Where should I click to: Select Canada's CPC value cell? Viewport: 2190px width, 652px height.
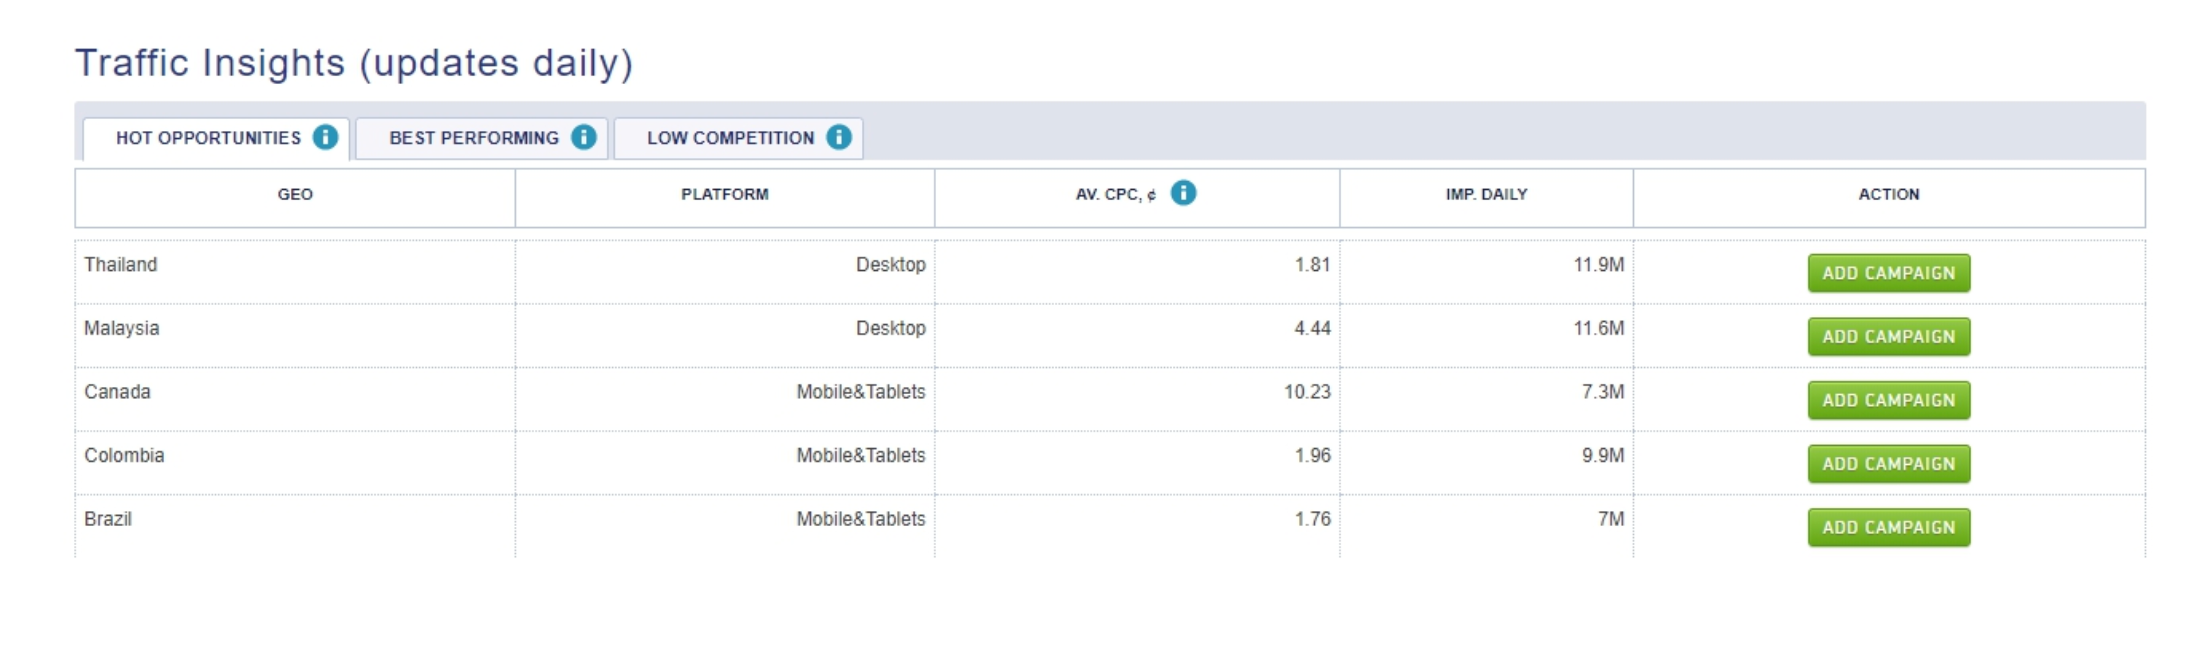1136,392
